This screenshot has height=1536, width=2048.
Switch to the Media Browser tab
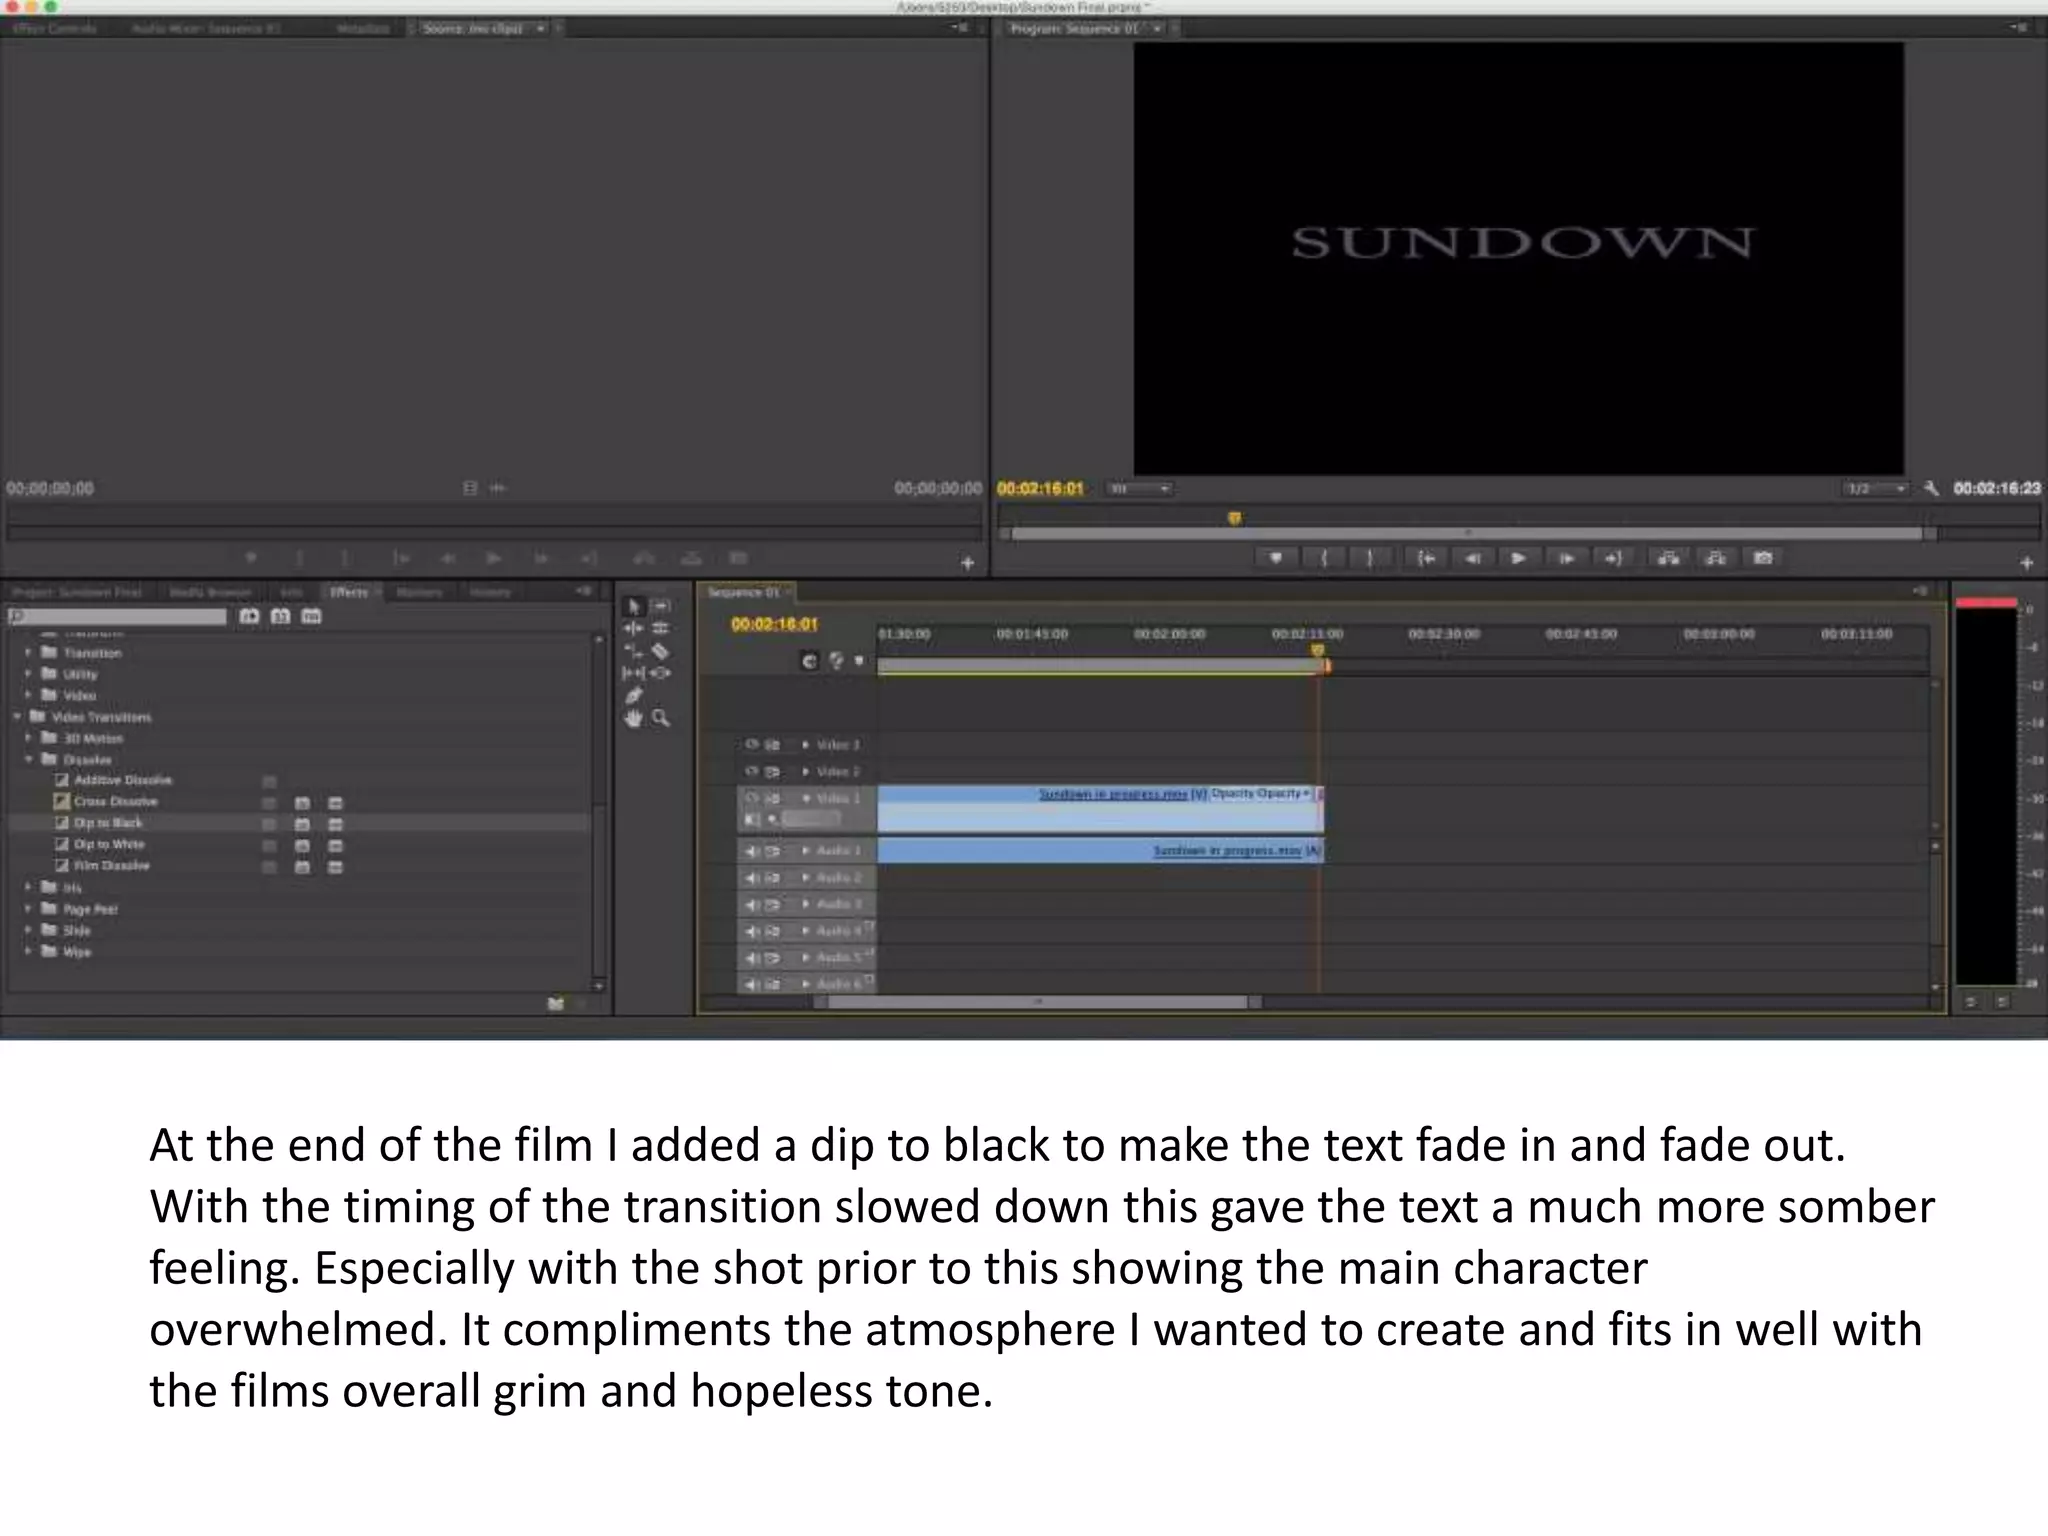(x=210, y=592)
